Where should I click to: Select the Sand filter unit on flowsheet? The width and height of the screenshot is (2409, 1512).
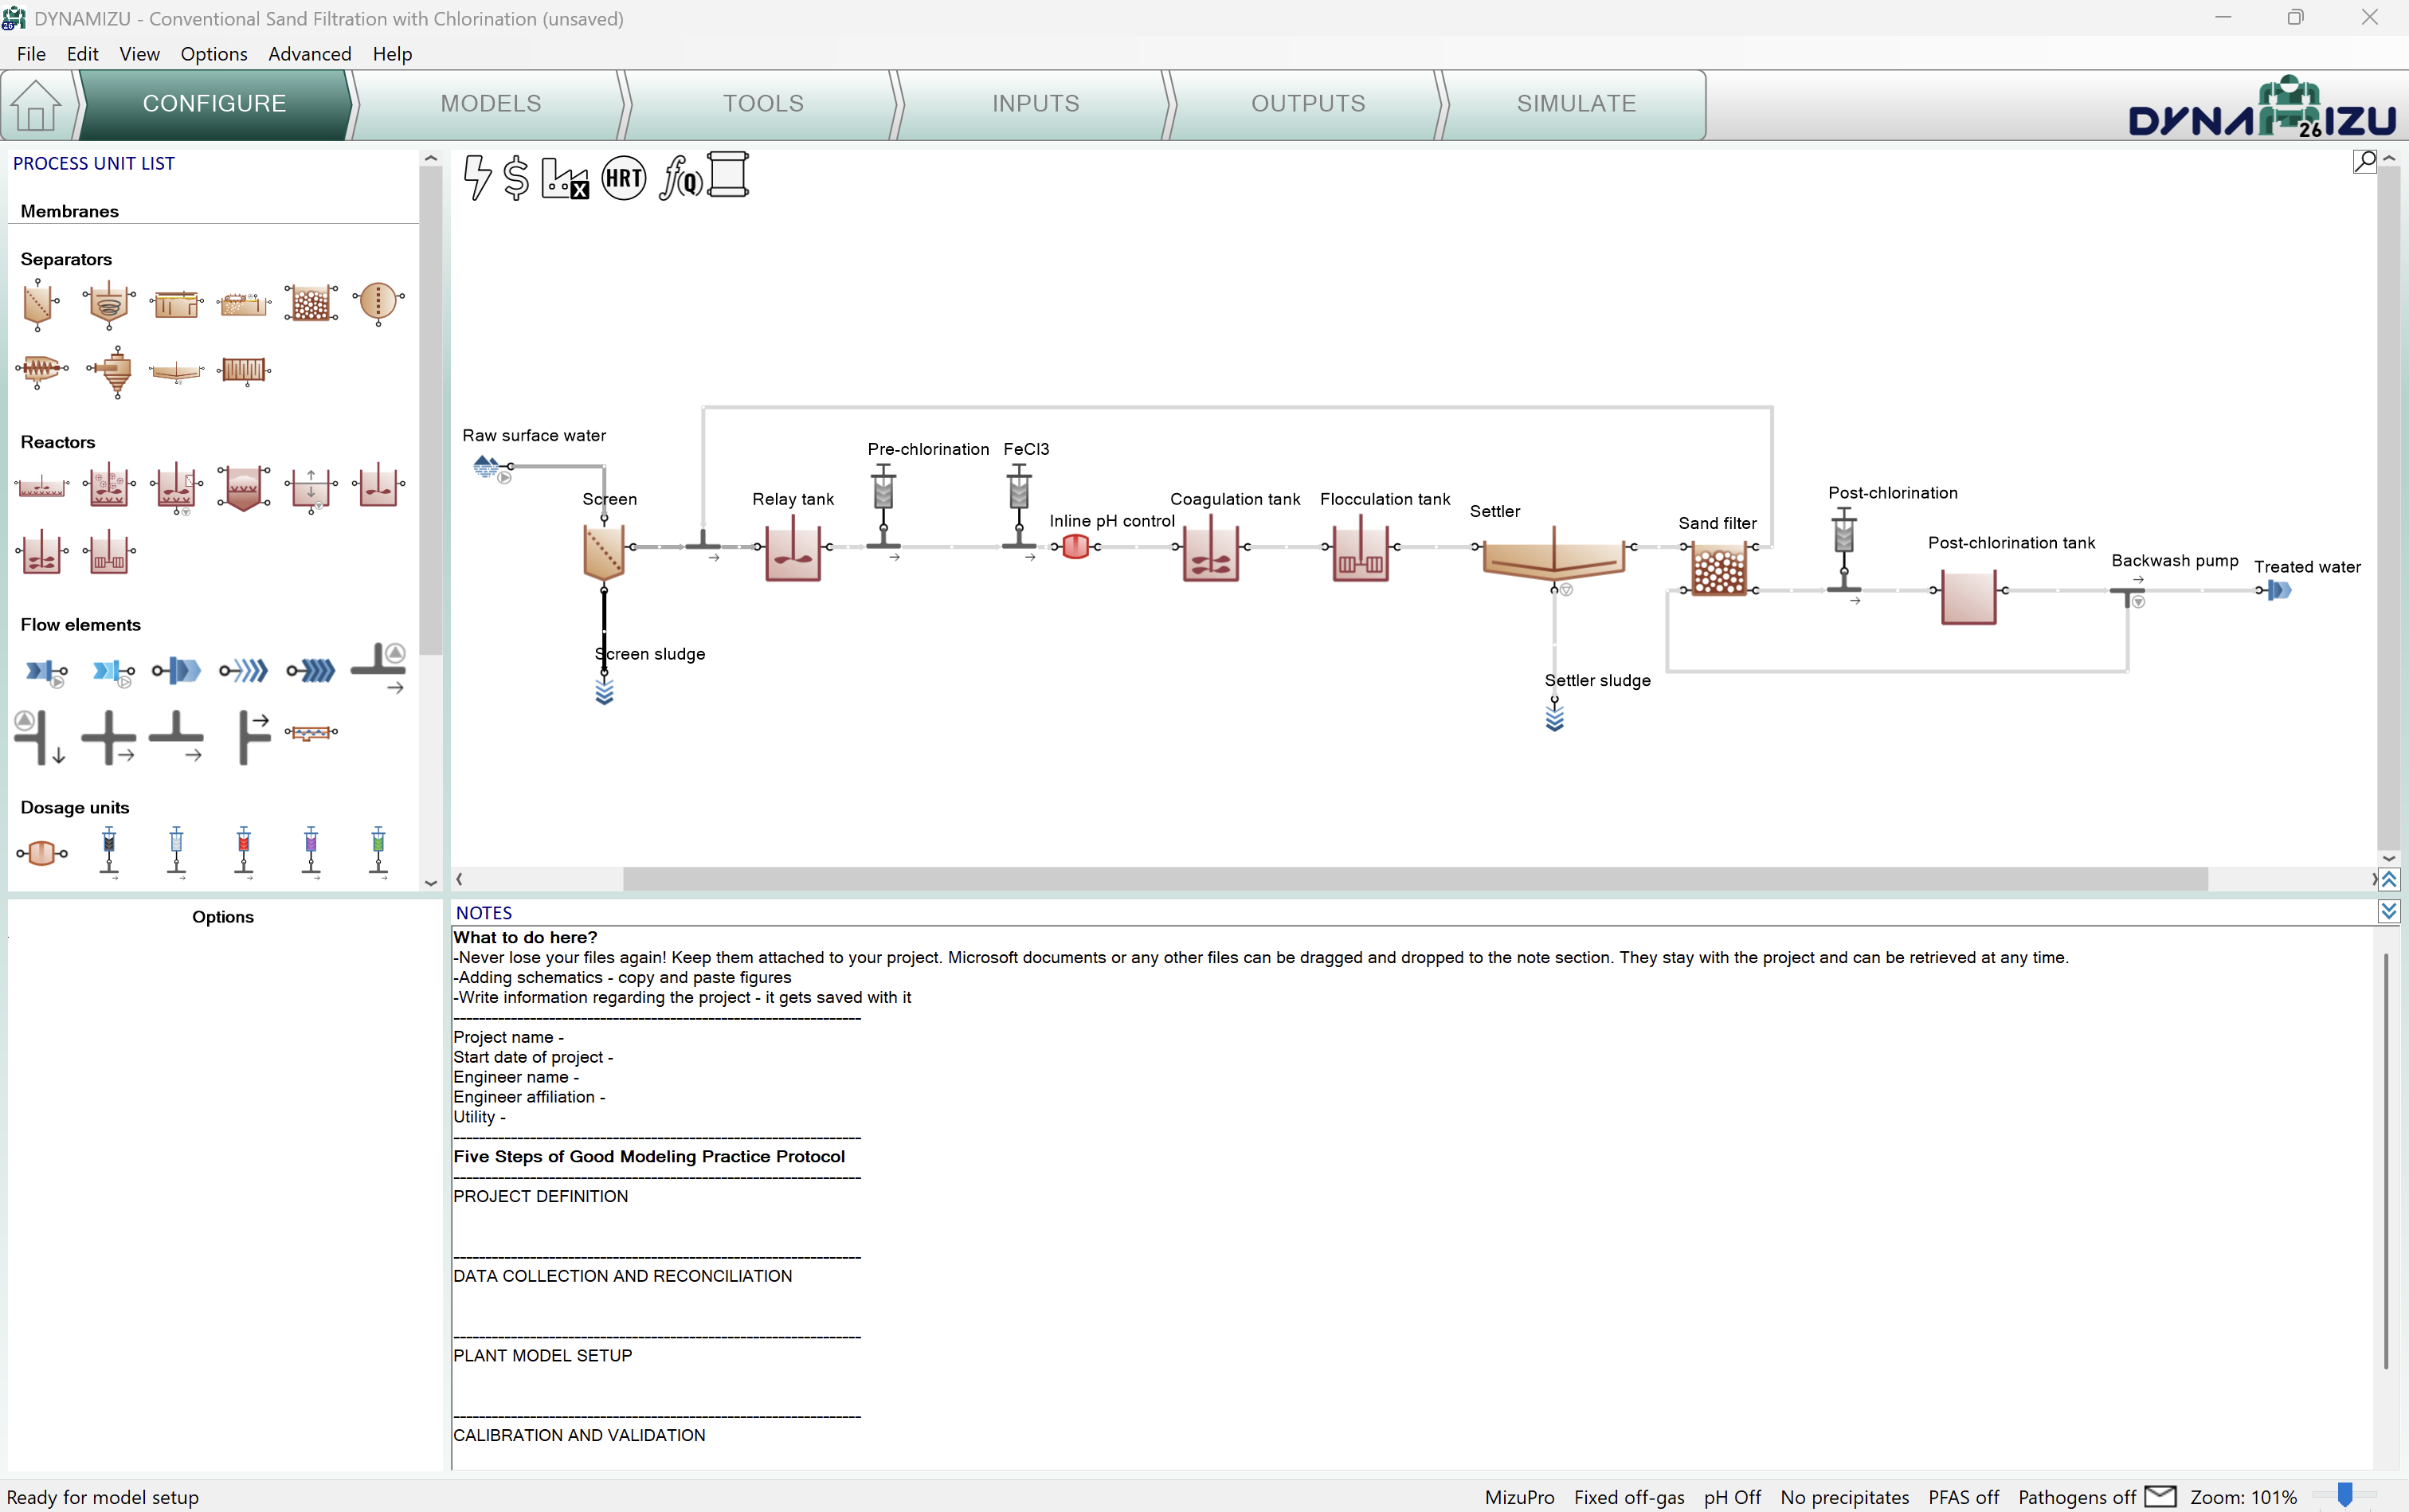click(x=1718, y=572)
